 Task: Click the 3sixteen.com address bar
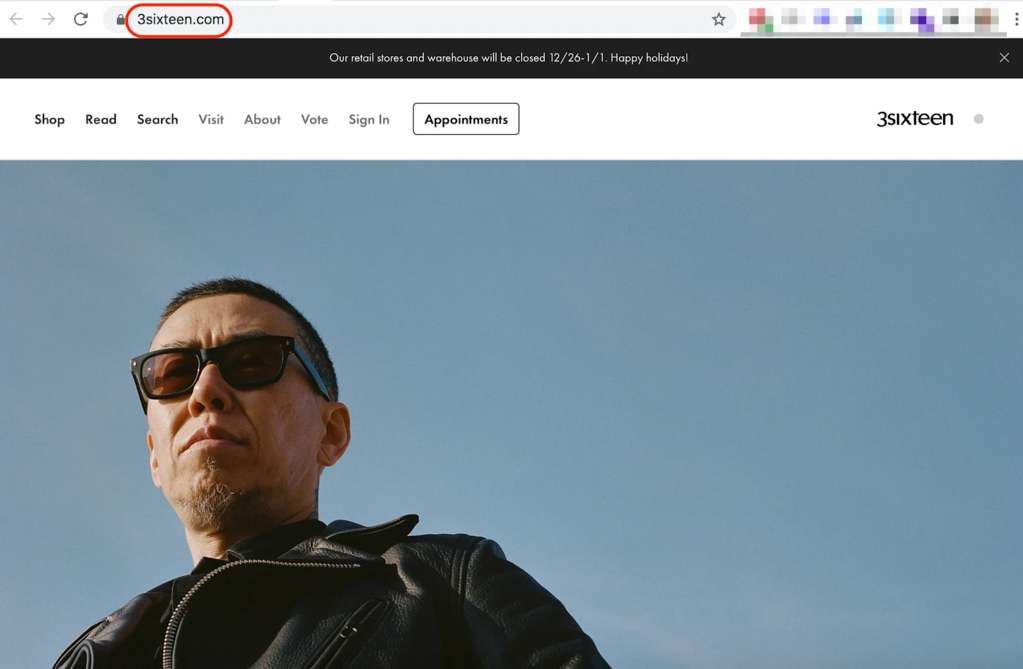(x=418, y=20)
